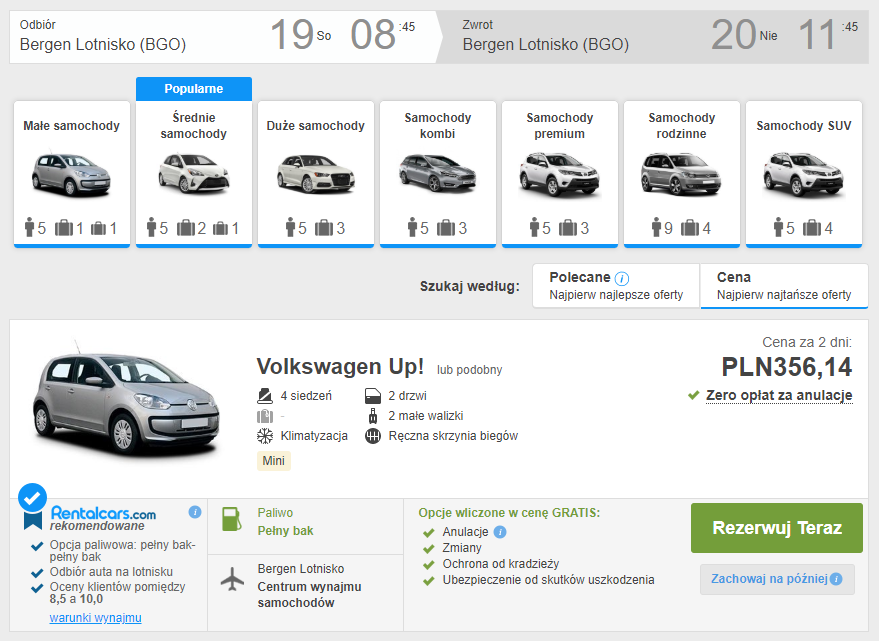The width and height of the screenshot is (879, 641).
Task: Click the luggage icon in Samochody SUV card
Action: 812,228
